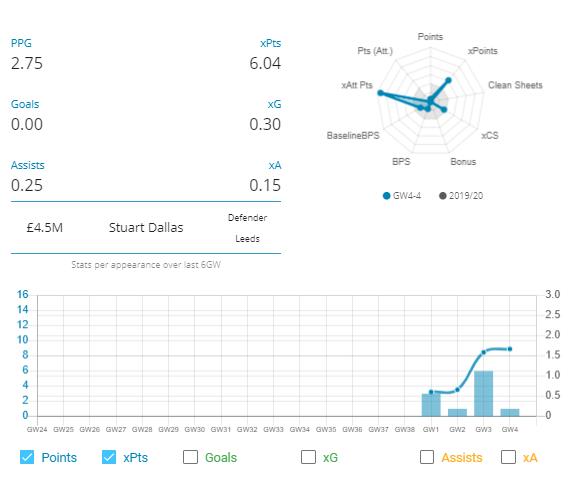This screenshot has width=575, height=480.
Task: Enable the xA checkbox
Action: pyautogui.click(x=508, y=457)
